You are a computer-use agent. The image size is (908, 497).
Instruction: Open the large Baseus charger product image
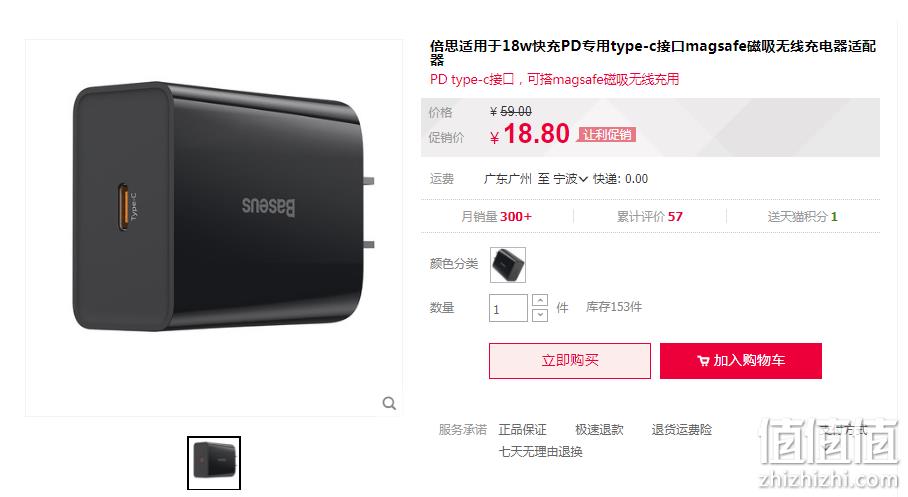click(x=214, y=228)
